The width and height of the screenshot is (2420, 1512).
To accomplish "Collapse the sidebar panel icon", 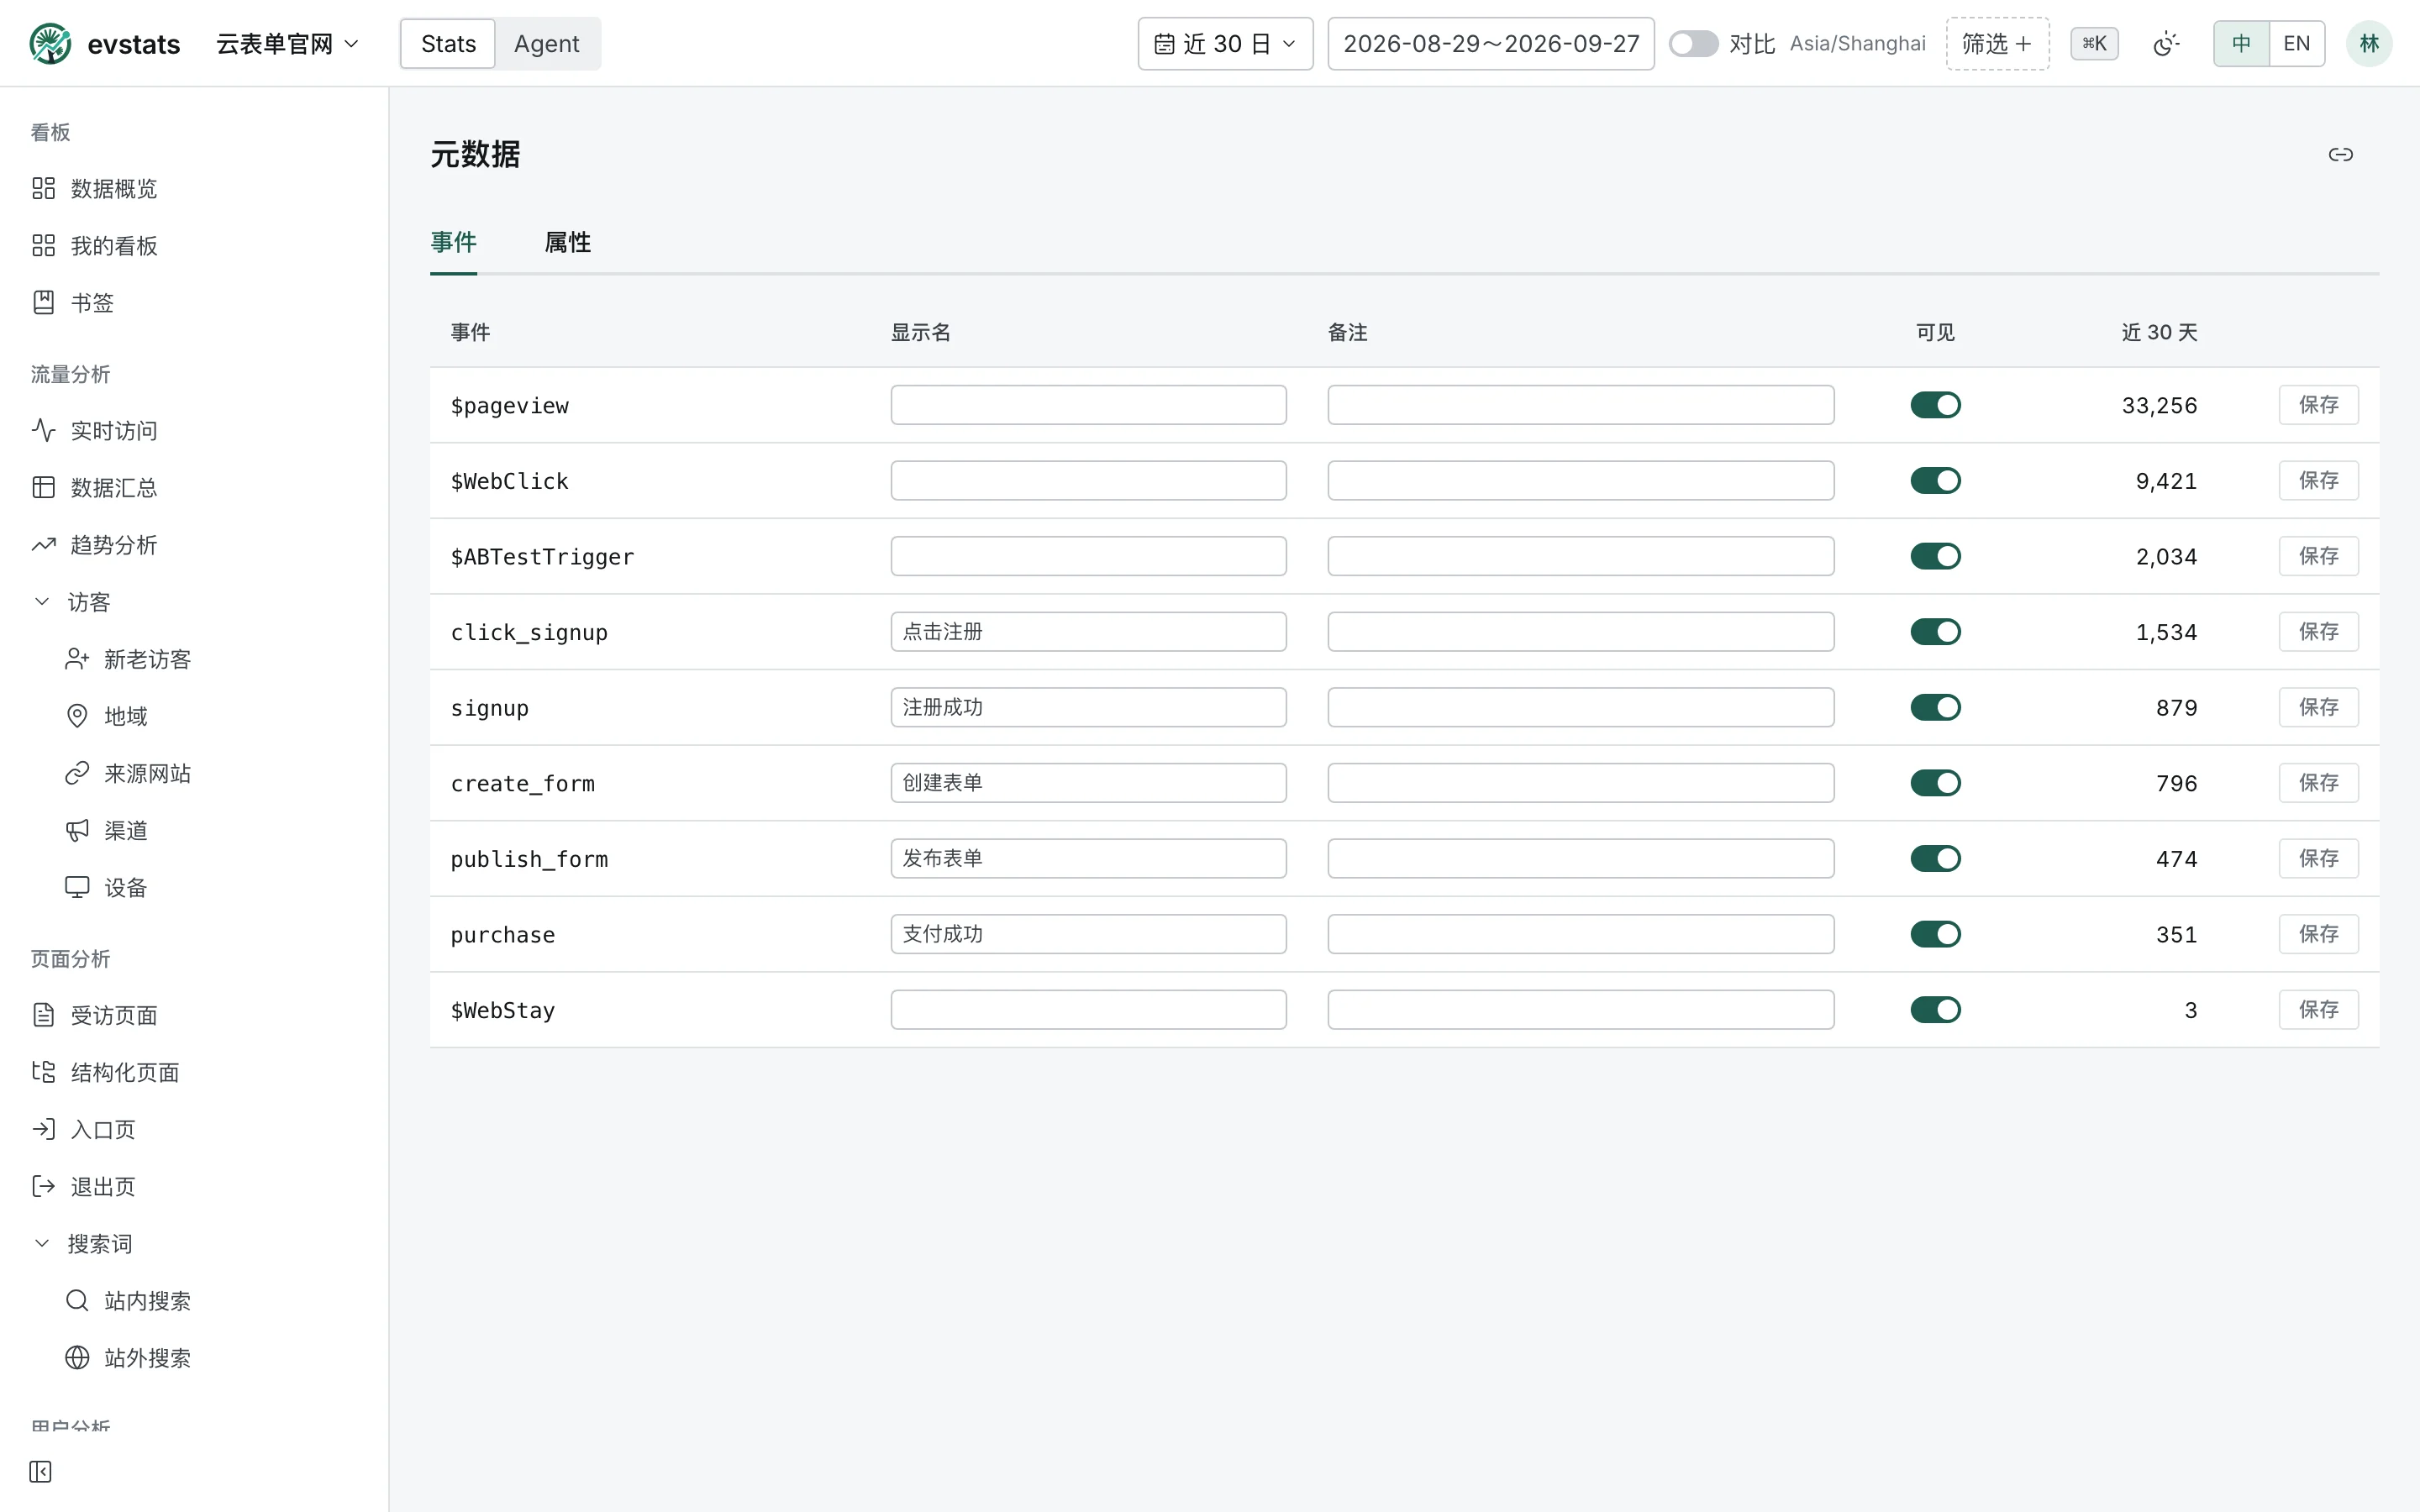I will click(40, 1471).
